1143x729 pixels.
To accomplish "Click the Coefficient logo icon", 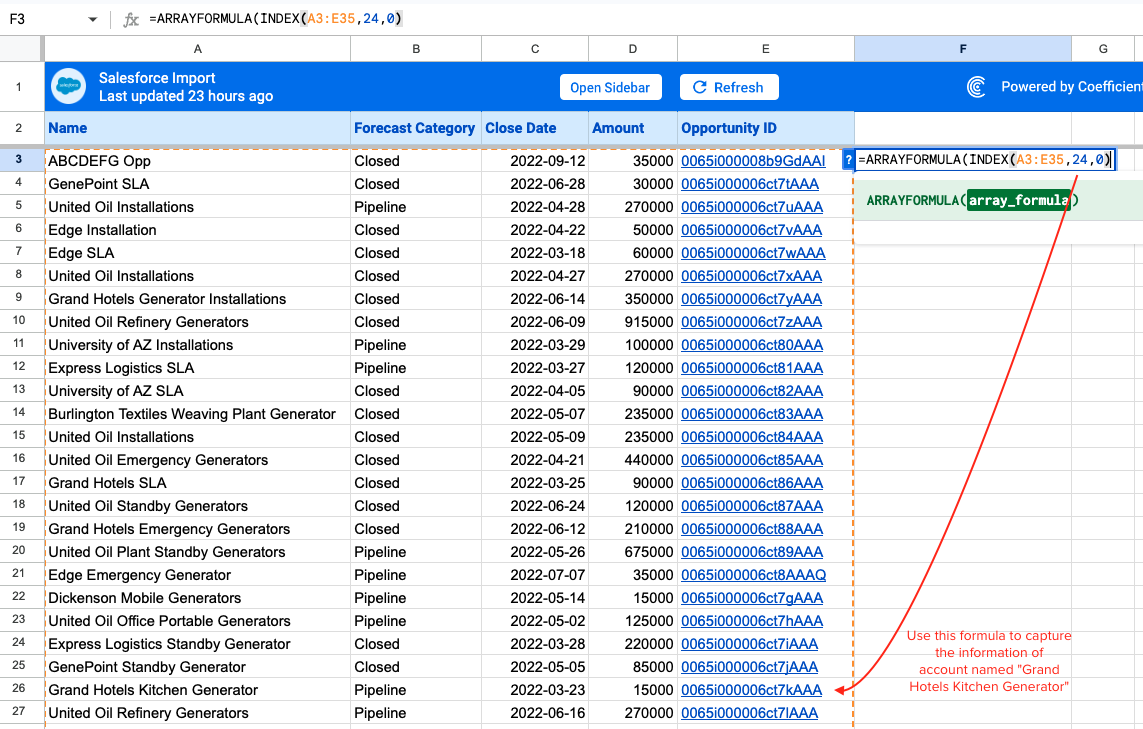I will pyautogui.click(x=976, y=87).
